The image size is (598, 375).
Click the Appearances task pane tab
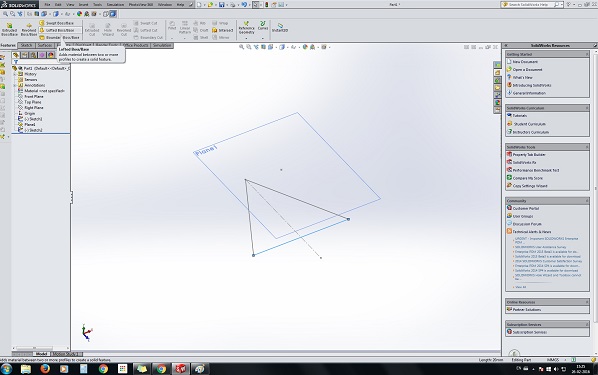[497, 103]
